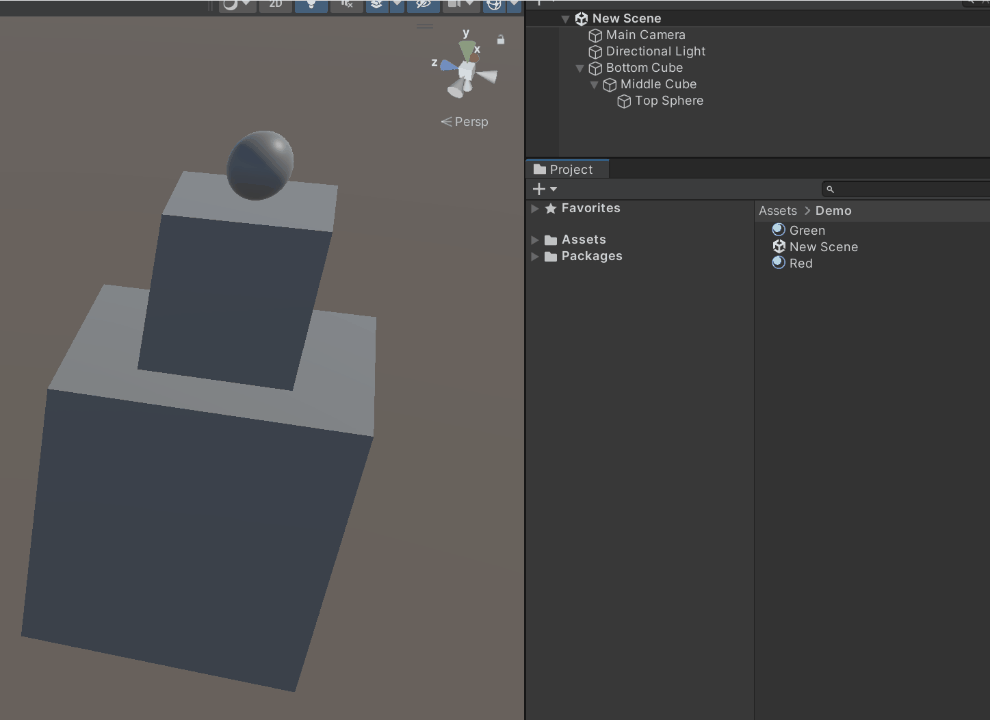Click the large gray cone on the gizmo's right
Image resolution: width=990 pixels, height=720 pixels.
(487, 76)
